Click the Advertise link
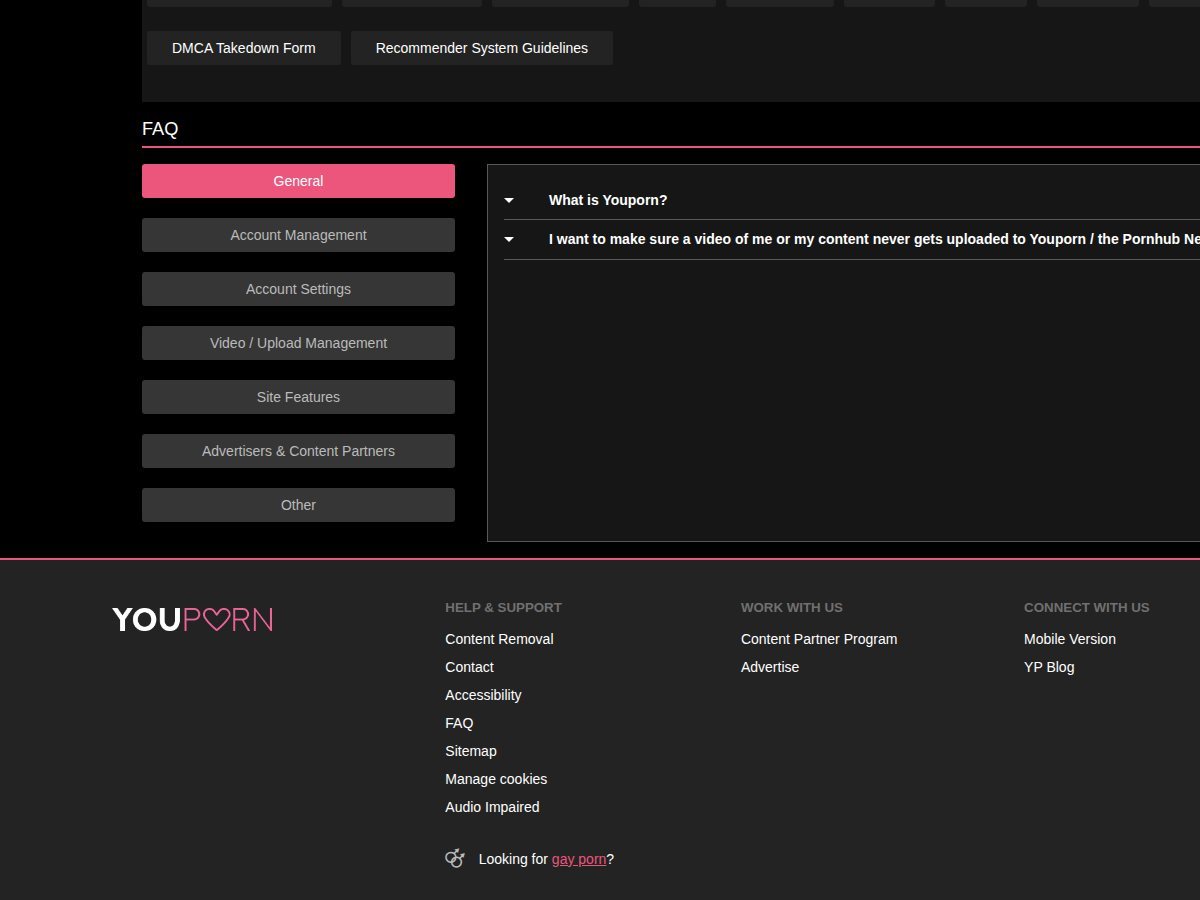Viewport: 1200px width, 900px height. [770, 667]
